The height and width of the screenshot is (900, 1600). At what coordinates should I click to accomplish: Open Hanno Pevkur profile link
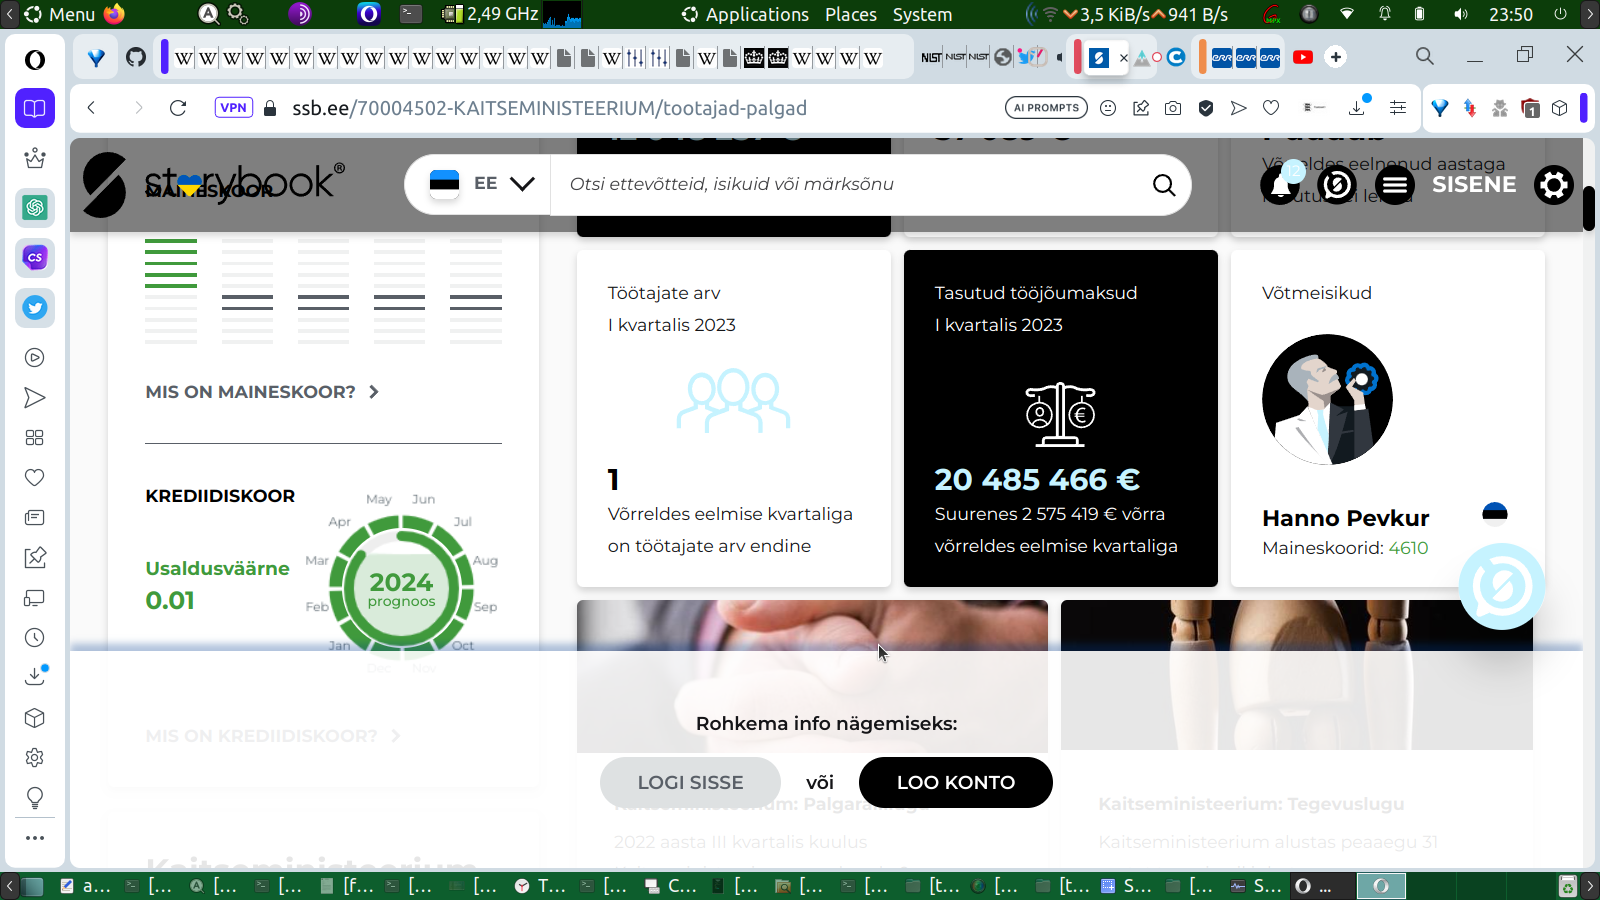[x=1345, y=518]
